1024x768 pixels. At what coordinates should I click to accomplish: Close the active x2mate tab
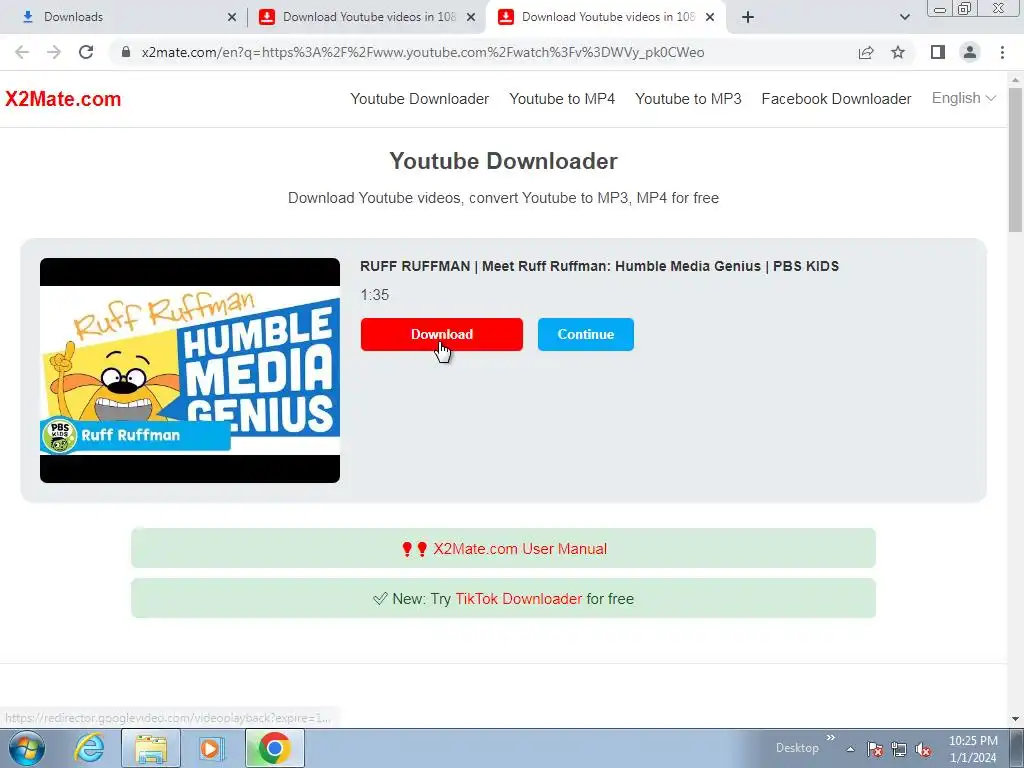[x=710, y=18]
